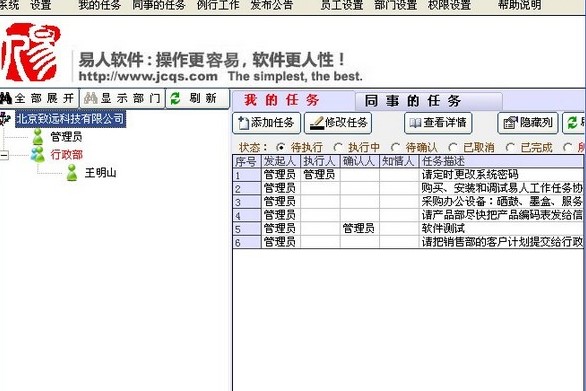Open the 例行工作 menu
Viewport: 586px width, 391px height.
point(218,5)
